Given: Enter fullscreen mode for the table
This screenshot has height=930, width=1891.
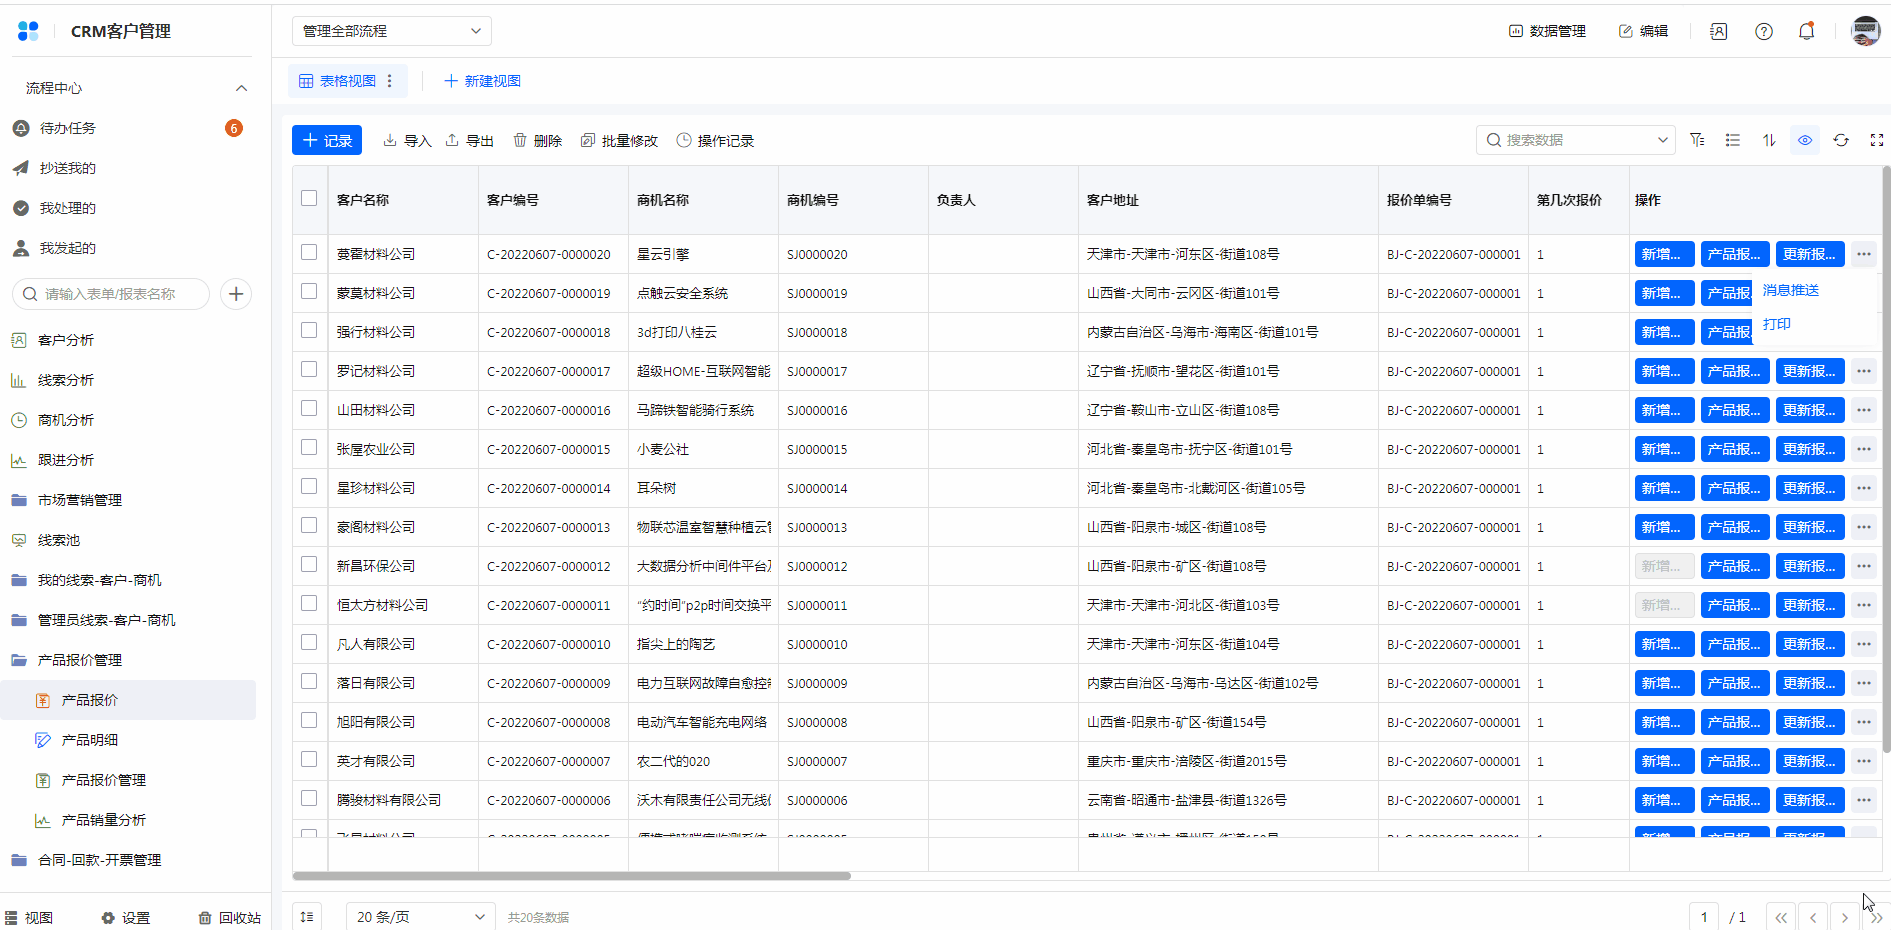Looking at the screenshot, I should [x=1876, y=140].
